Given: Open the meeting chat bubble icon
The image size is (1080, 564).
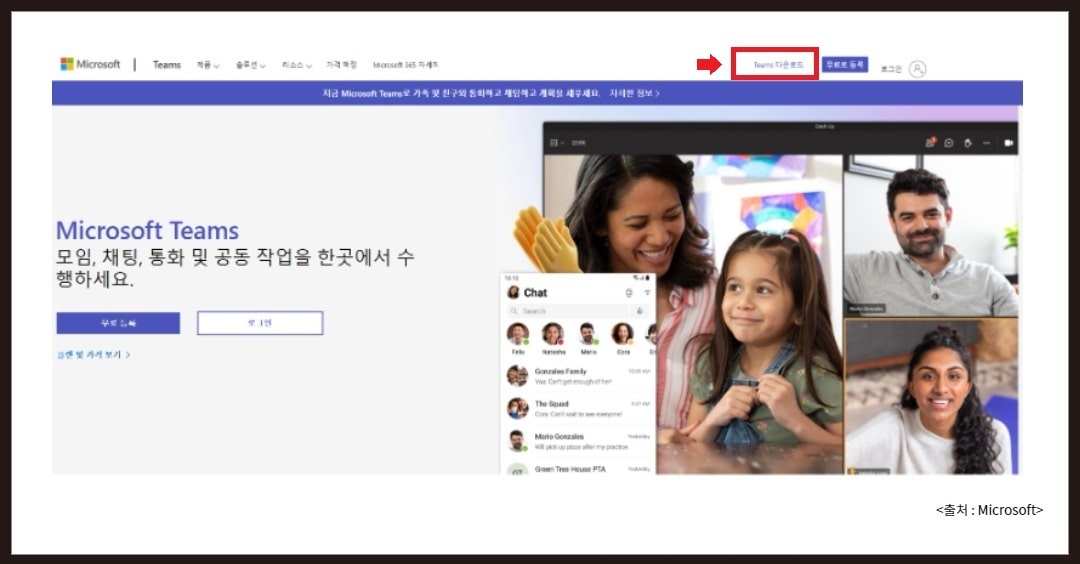Looking at the screenshot, I should (949, 143).
